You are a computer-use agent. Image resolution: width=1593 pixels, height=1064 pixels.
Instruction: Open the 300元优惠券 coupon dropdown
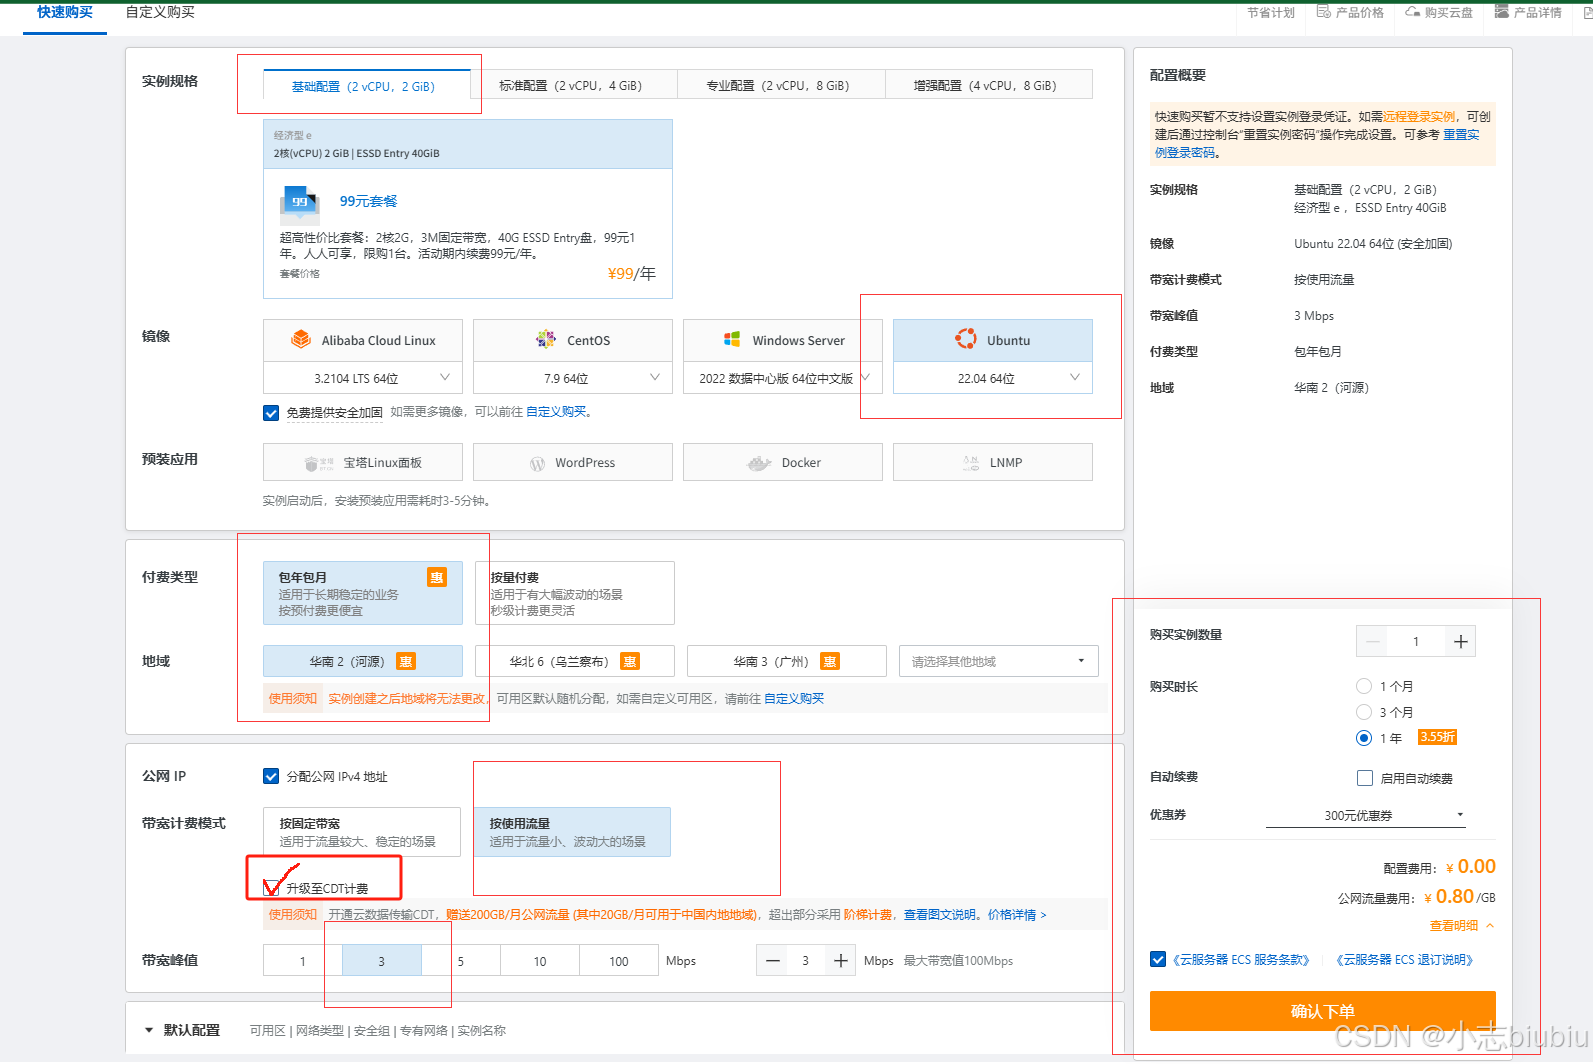coord(1366,815)
